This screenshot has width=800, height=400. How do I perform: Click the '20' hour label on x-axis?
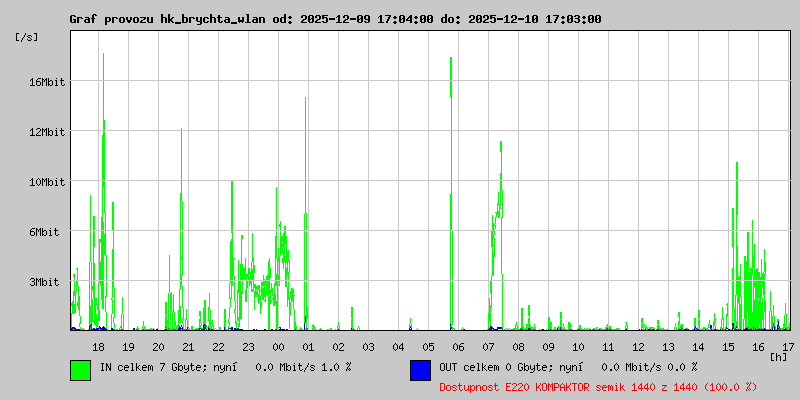[158, 347]
